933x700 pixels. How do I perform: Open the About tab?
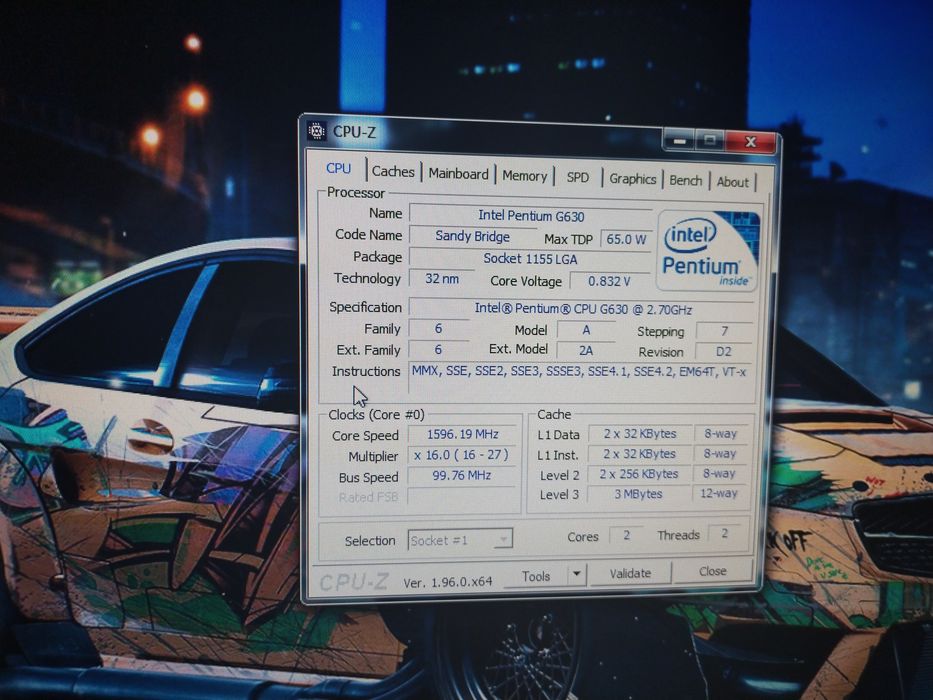[x=732, y=182]
